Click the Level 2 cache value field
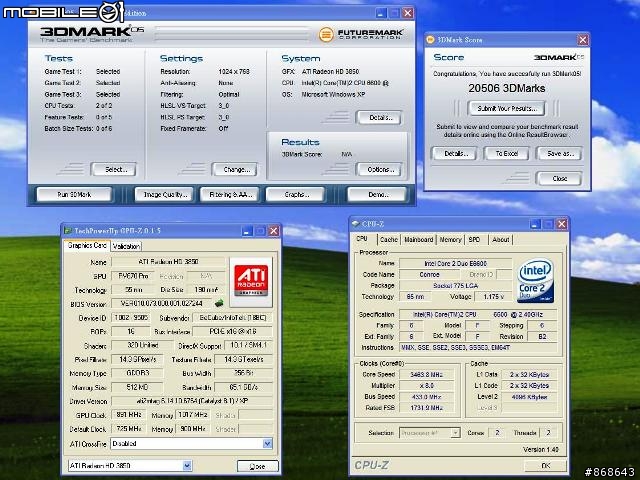This screenshot has height=480, width=640. 529,396
